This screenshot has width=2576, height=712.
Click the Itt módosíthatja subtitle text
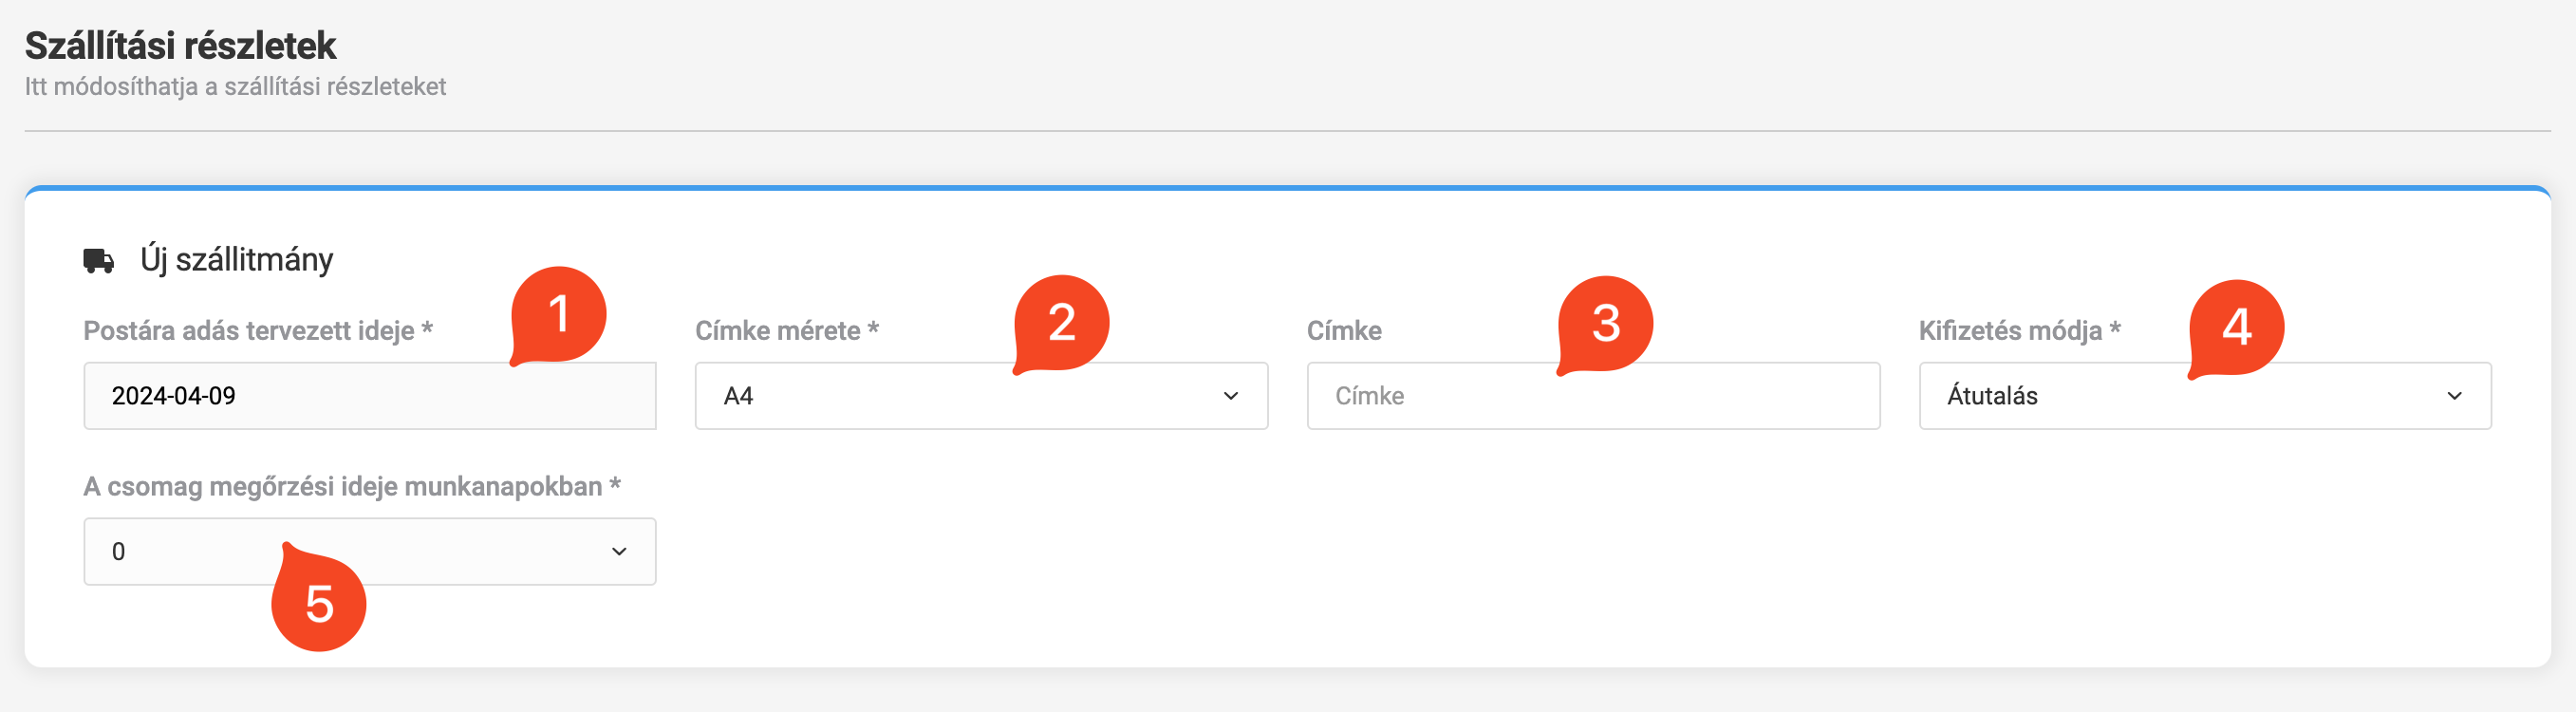(x=235, y=87)
